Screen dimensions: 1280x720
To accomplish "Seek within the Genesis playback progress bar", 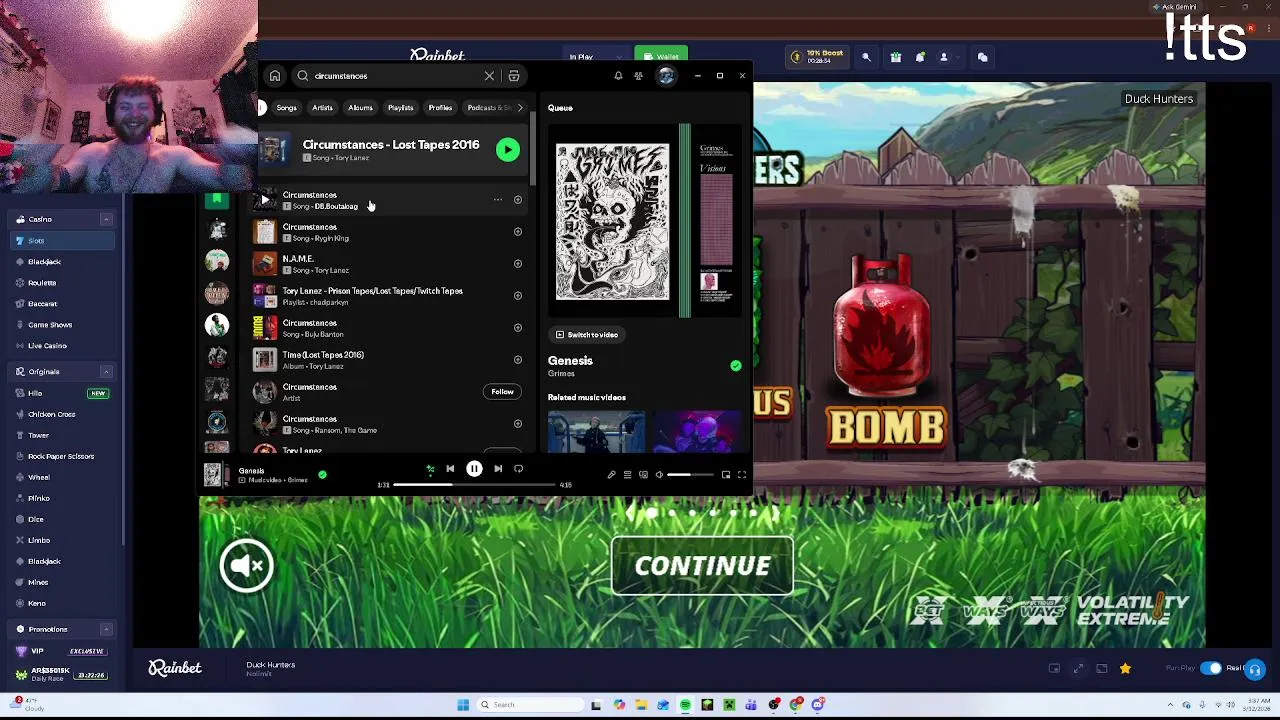I will point(474,485).
